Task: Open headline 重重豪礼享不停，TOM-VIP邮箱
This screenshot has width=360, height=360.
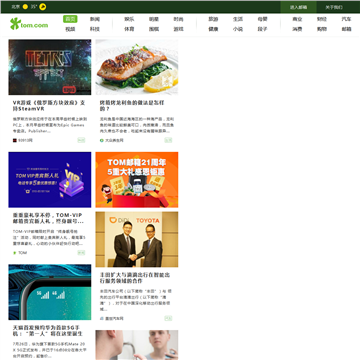Action: click(x=48, y=218)
